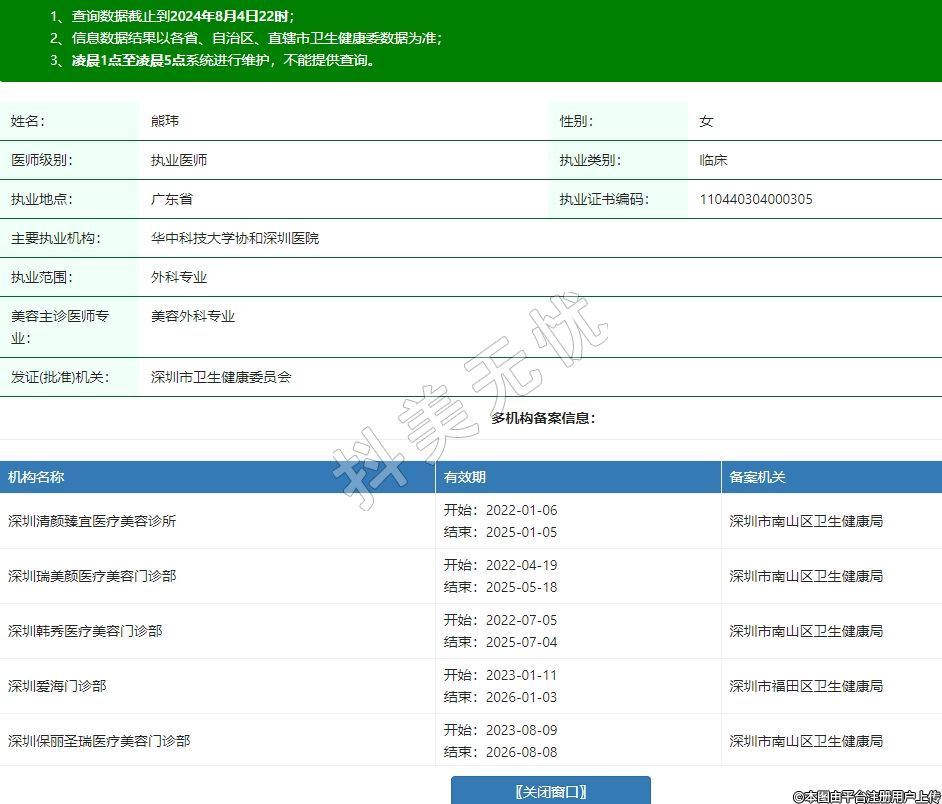The image size is (942, 804).
Task: Click the 临床 practice category value
Action: (x=714, y=160)
